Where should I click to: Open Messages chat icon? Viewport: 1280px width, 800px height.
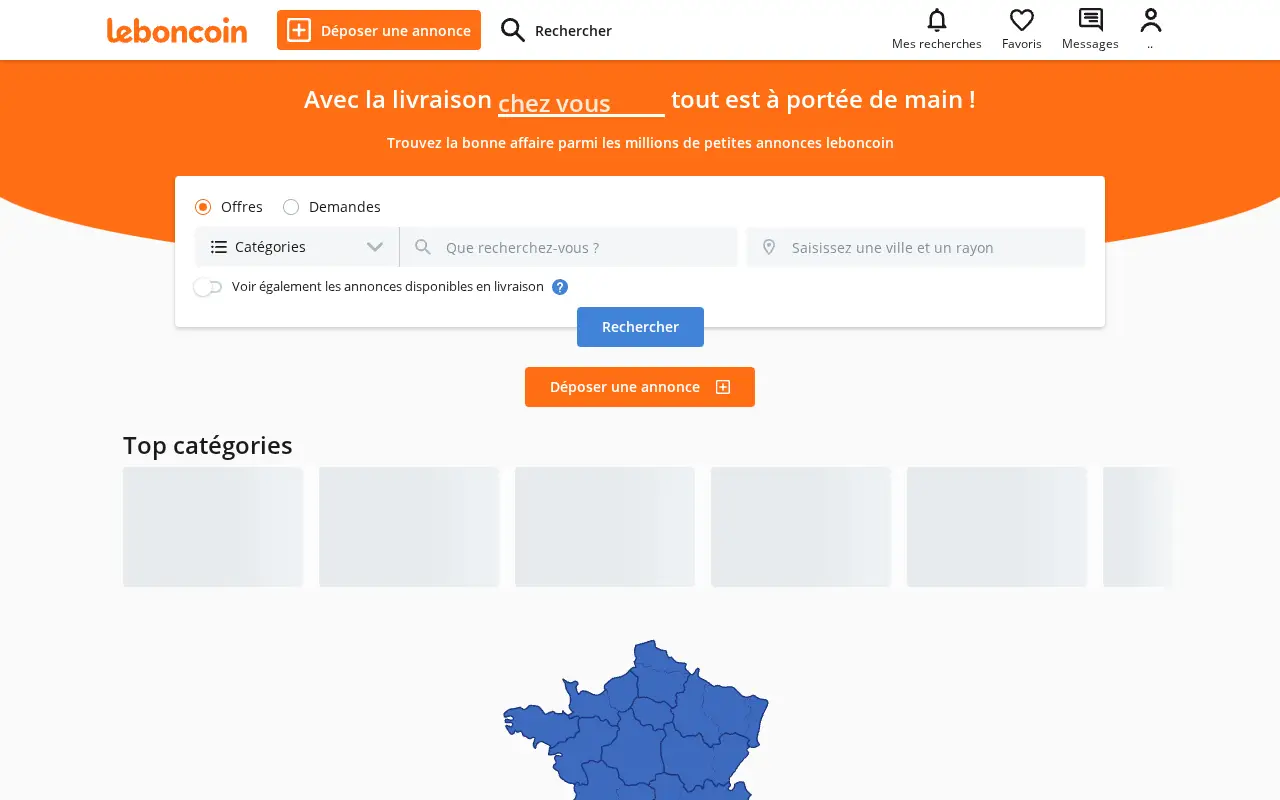(1090, 20)
